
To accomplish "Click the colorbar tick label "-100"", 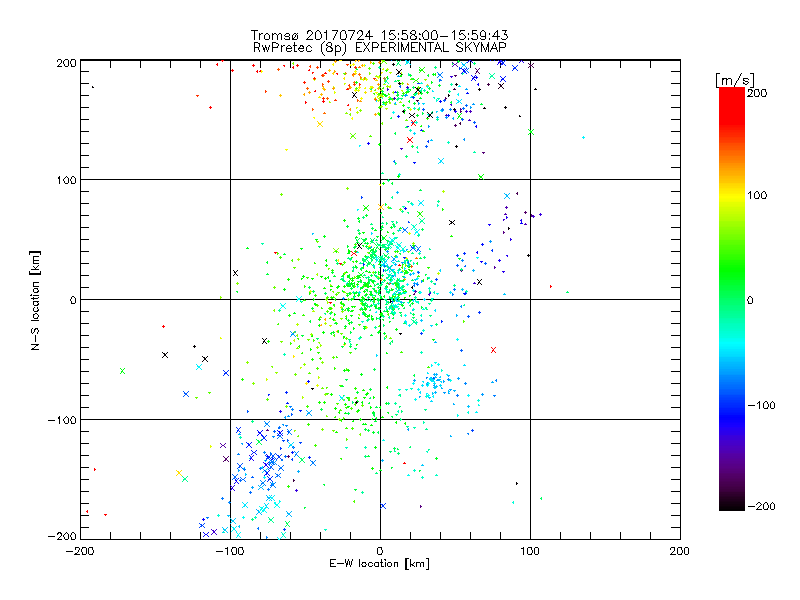I will point(761,405).
